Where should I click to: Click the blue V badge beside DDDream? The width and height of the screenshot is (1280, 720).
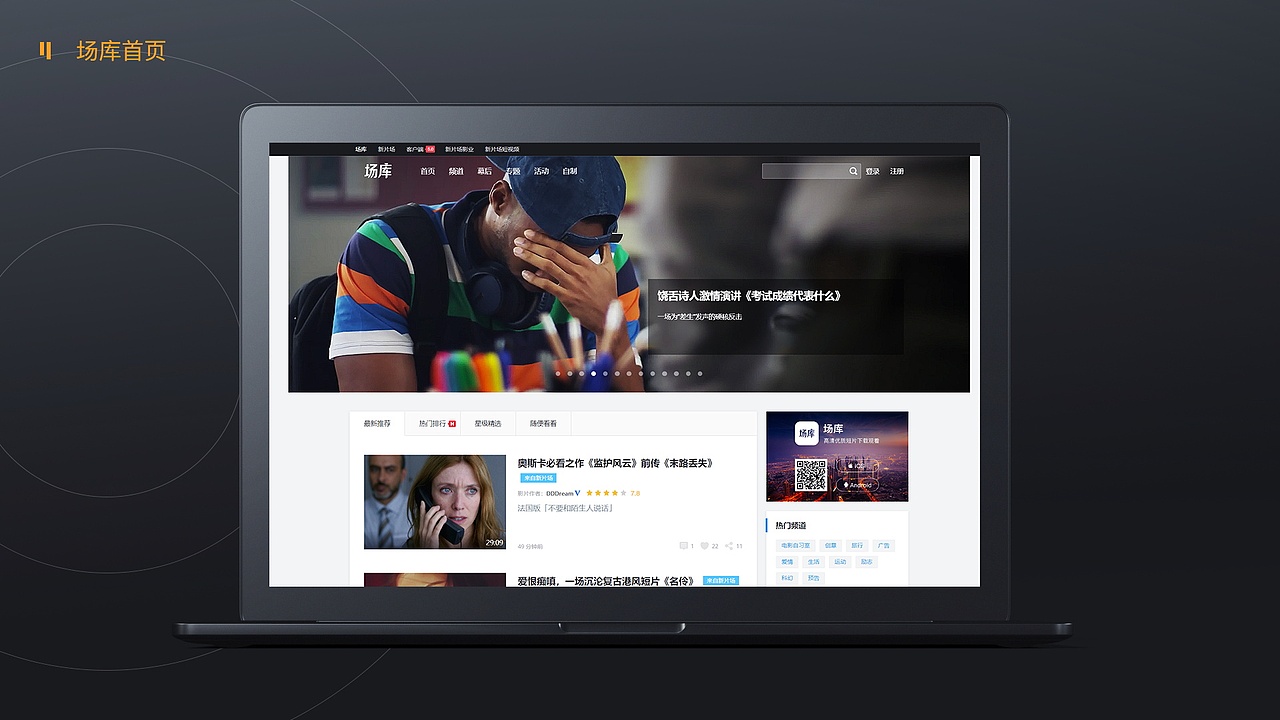coord(578,493)
